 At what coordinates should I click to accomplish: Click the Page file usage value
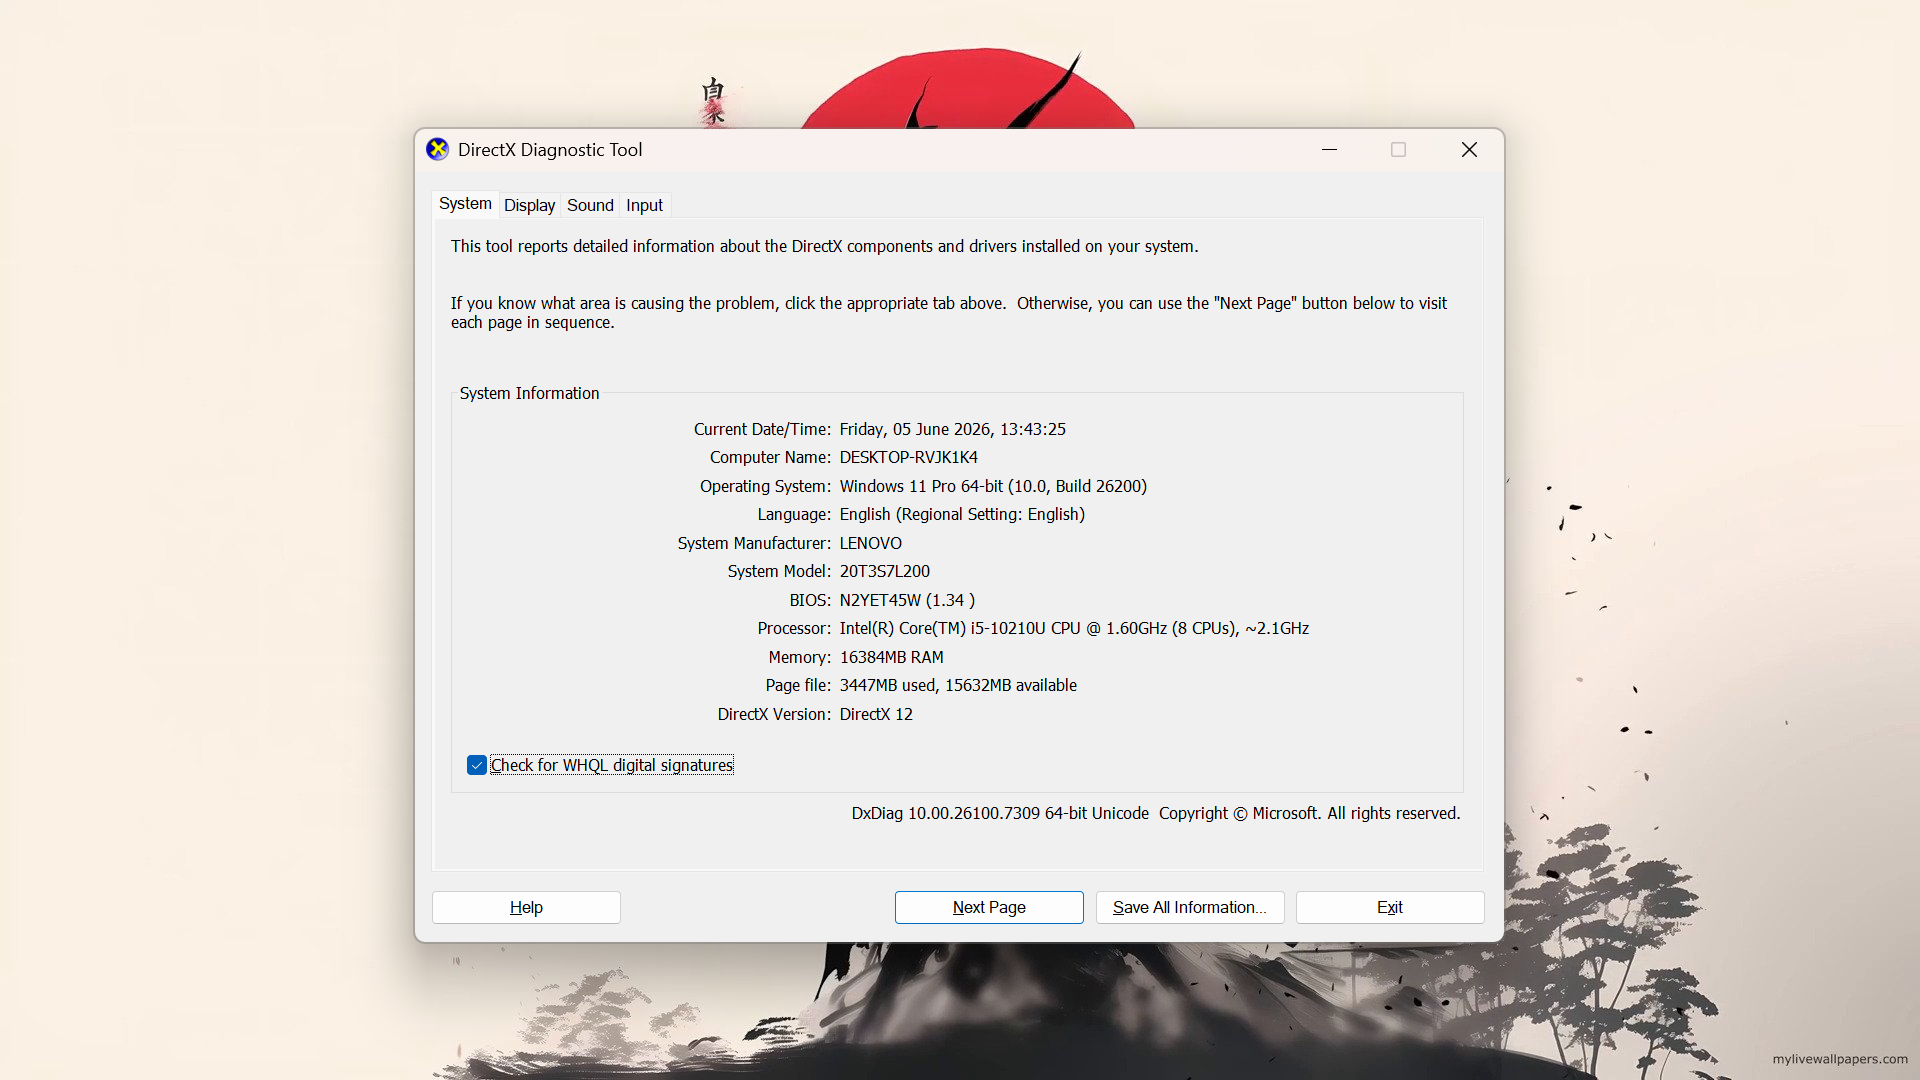958,685
